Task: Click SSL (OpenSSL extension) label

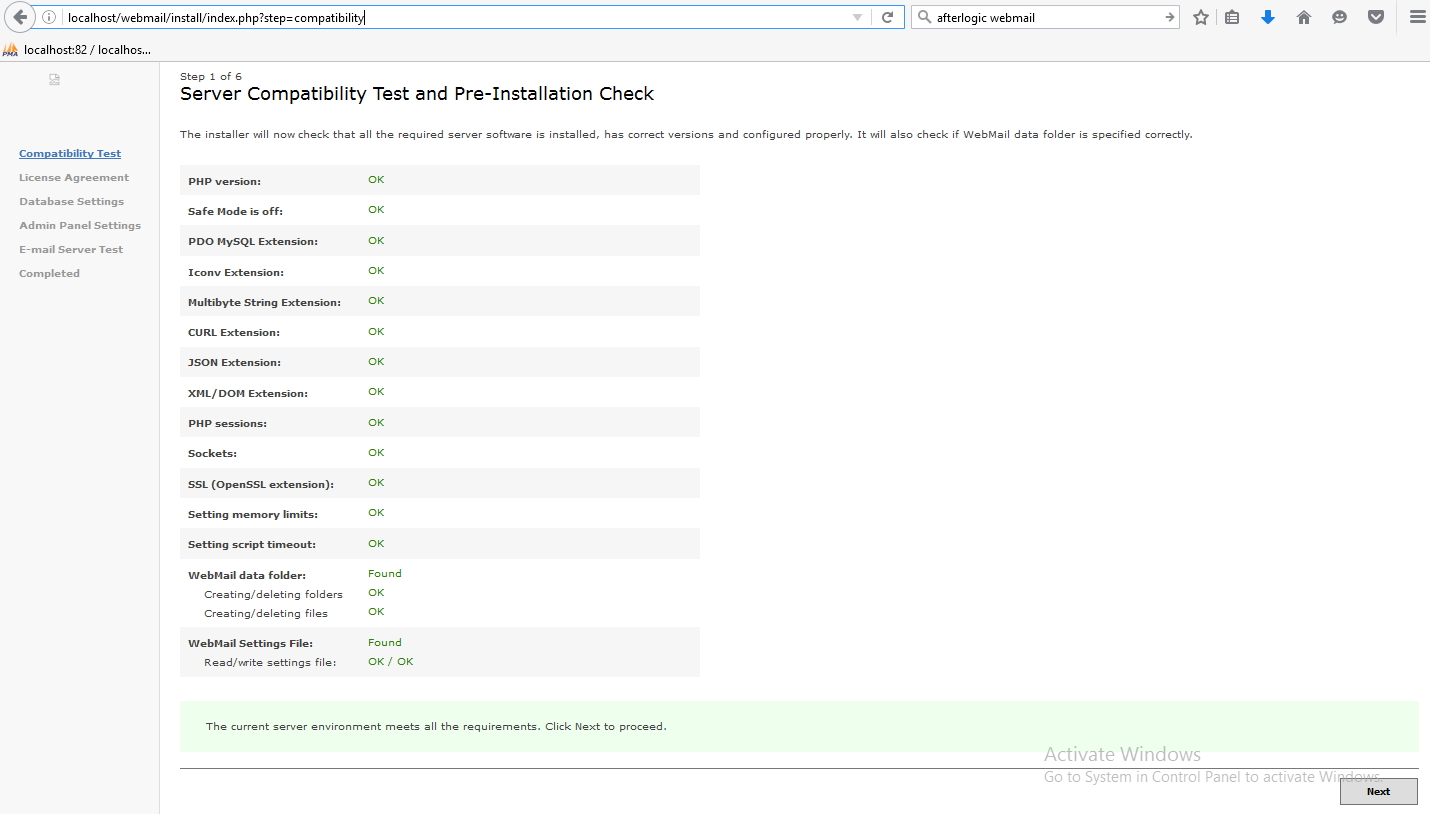Action: (261, 484)
